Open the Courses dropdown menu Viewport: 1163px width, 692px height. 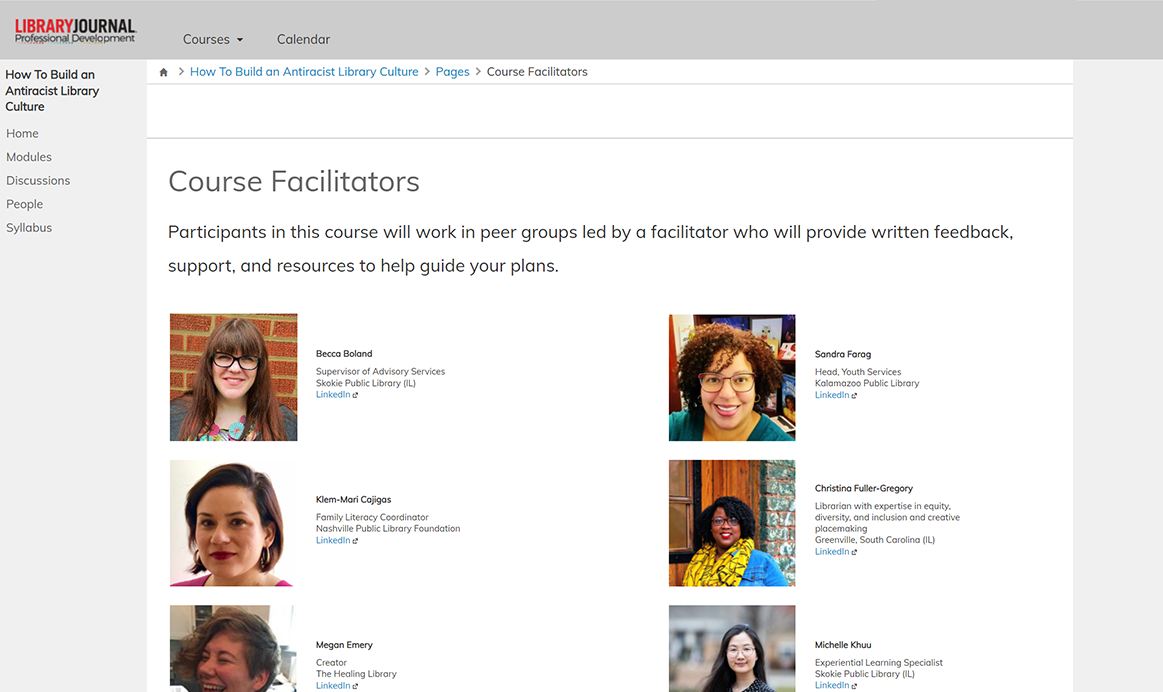tap(212, 39)
